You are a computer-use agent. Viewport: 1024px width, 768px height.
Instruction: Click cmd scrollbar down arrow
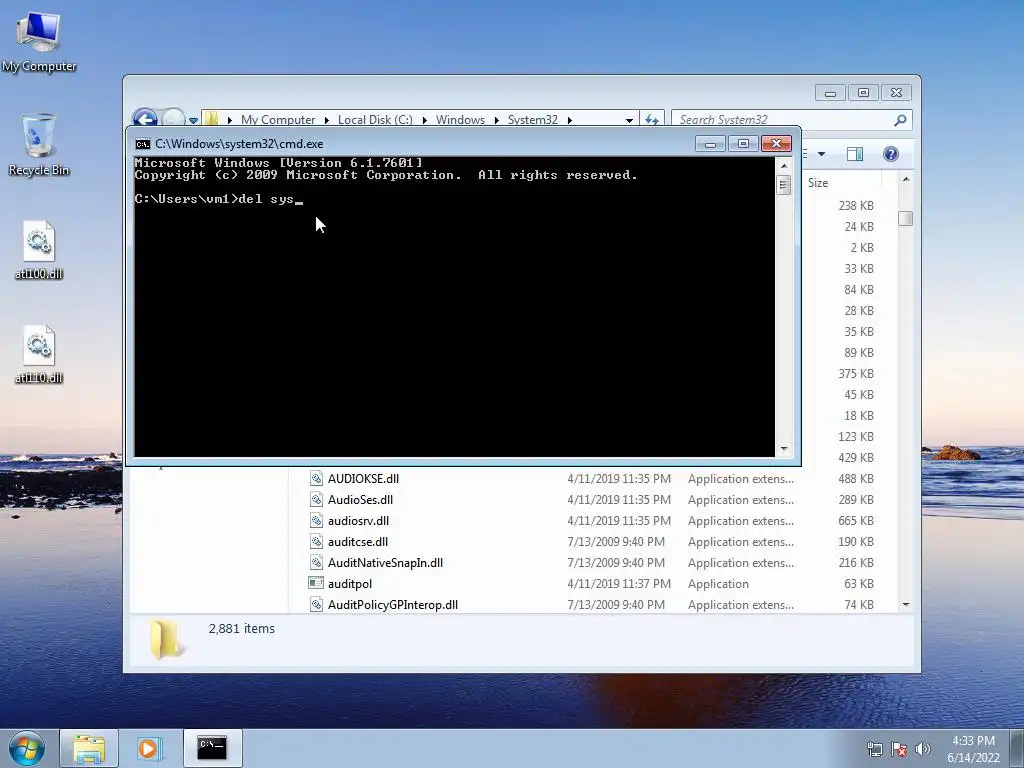point(784,449)
